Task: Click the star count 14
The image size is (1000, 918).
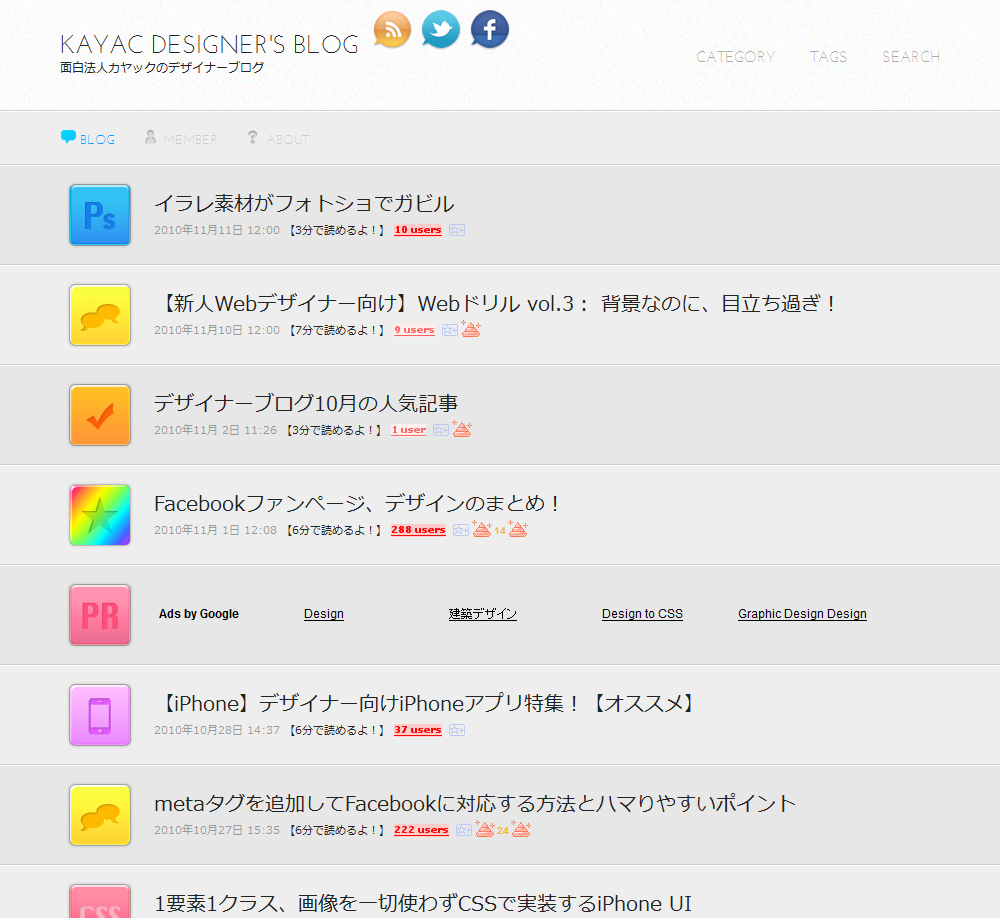Action: click(x=500, y=530)
